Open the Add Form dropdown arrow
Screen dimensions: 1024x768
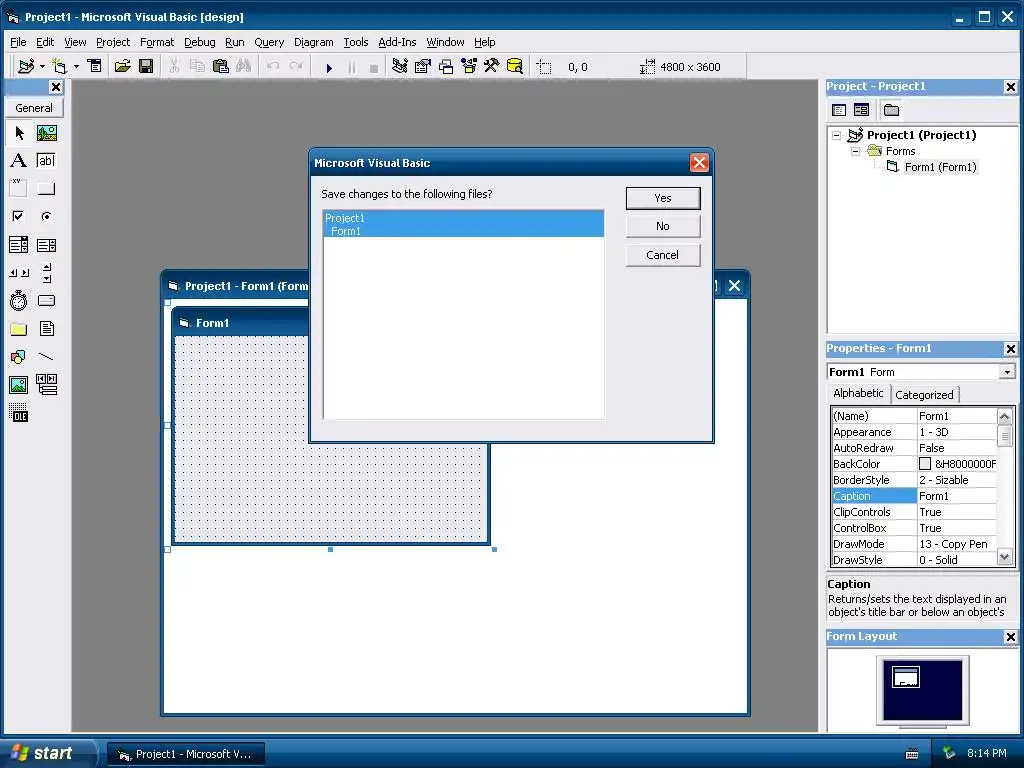coord(76,67)
